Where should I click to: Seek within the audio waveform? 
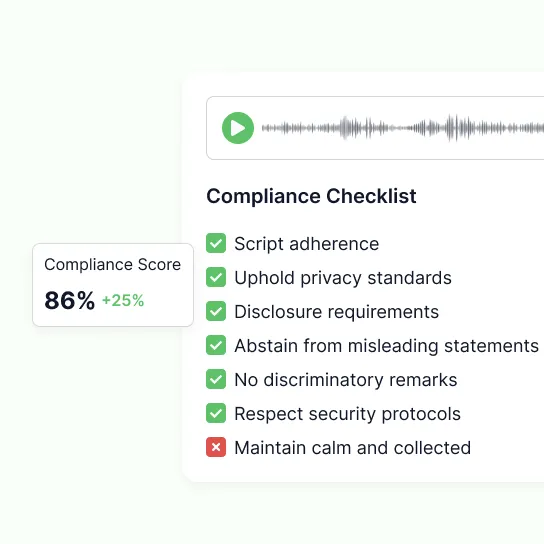402,128
